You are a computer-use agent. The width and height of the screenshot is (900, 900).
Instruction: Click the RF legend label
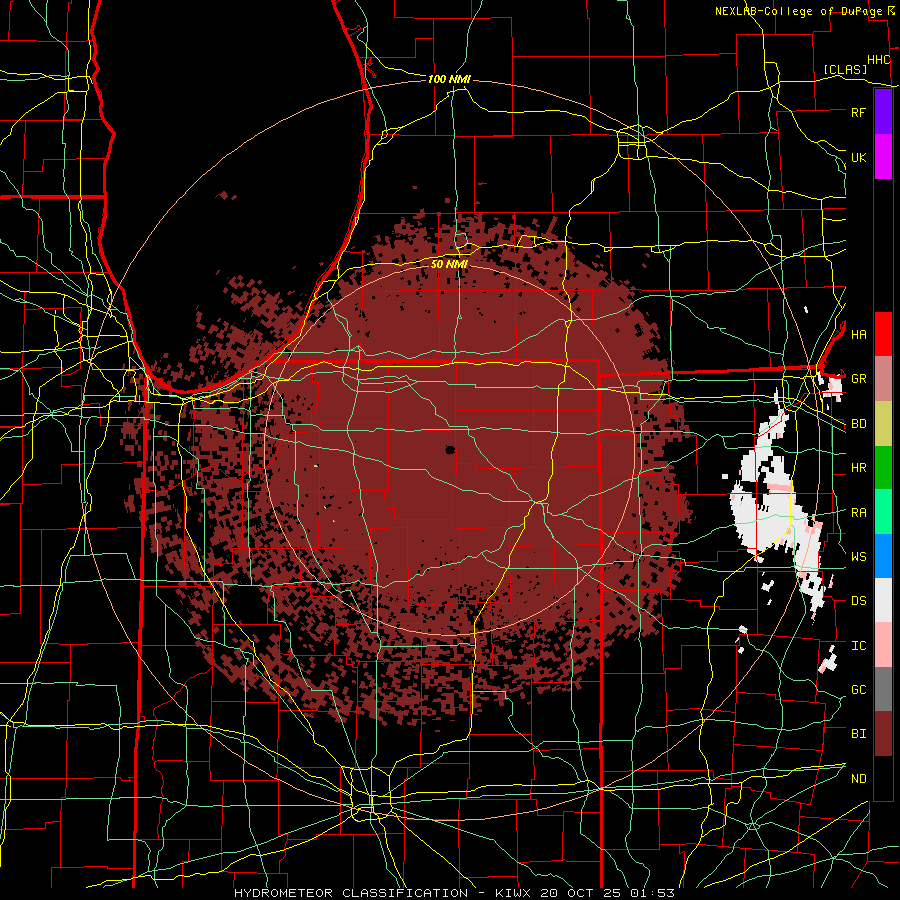point(858,112)
